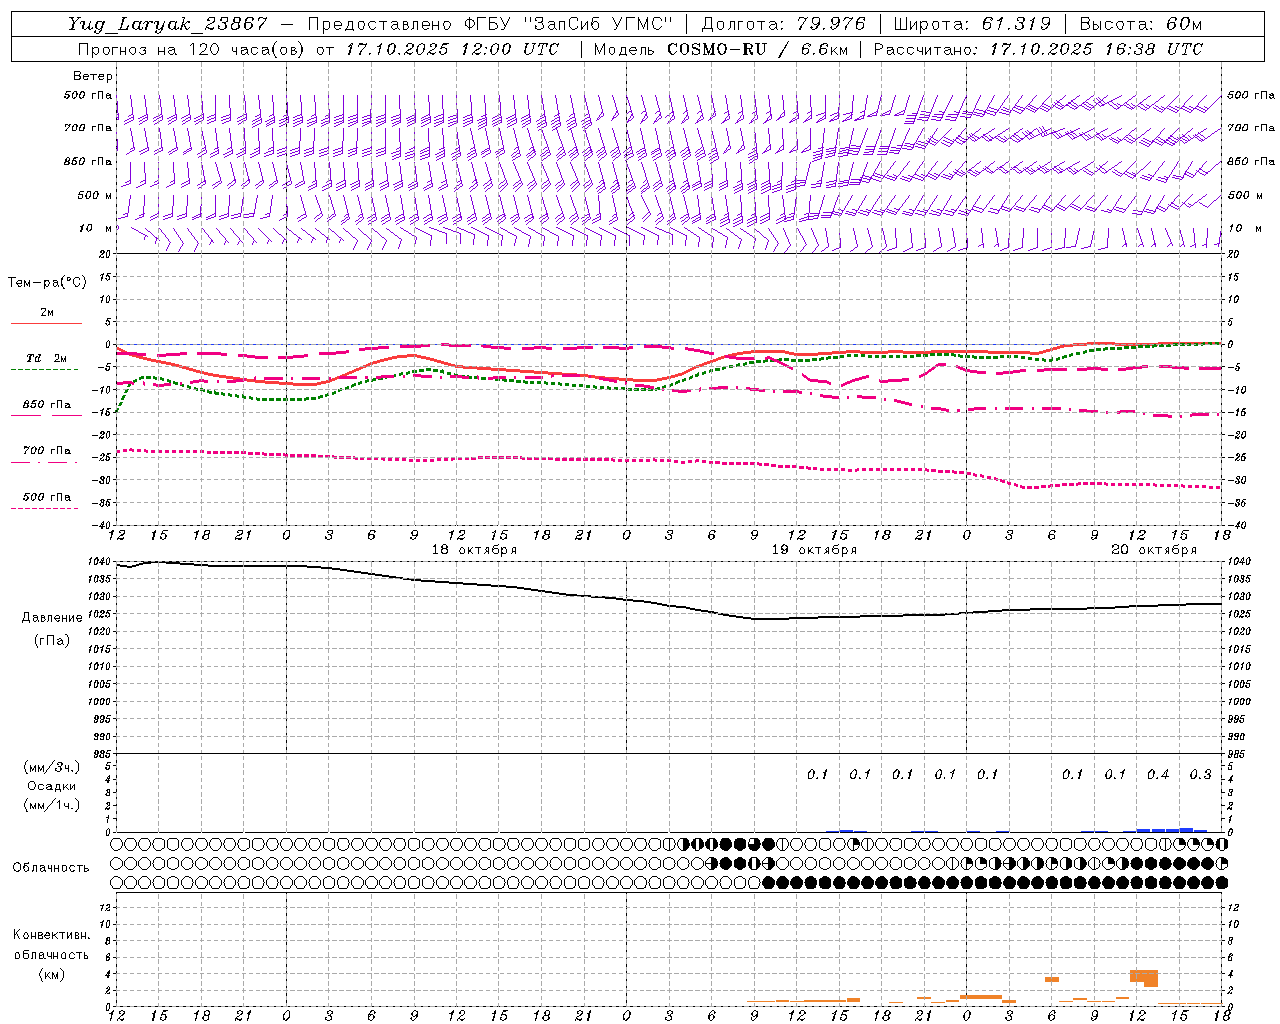Click the 0.3 precipitation amount value
The height and width of the screenshot is (1024, 1280).
point(1200,774)
